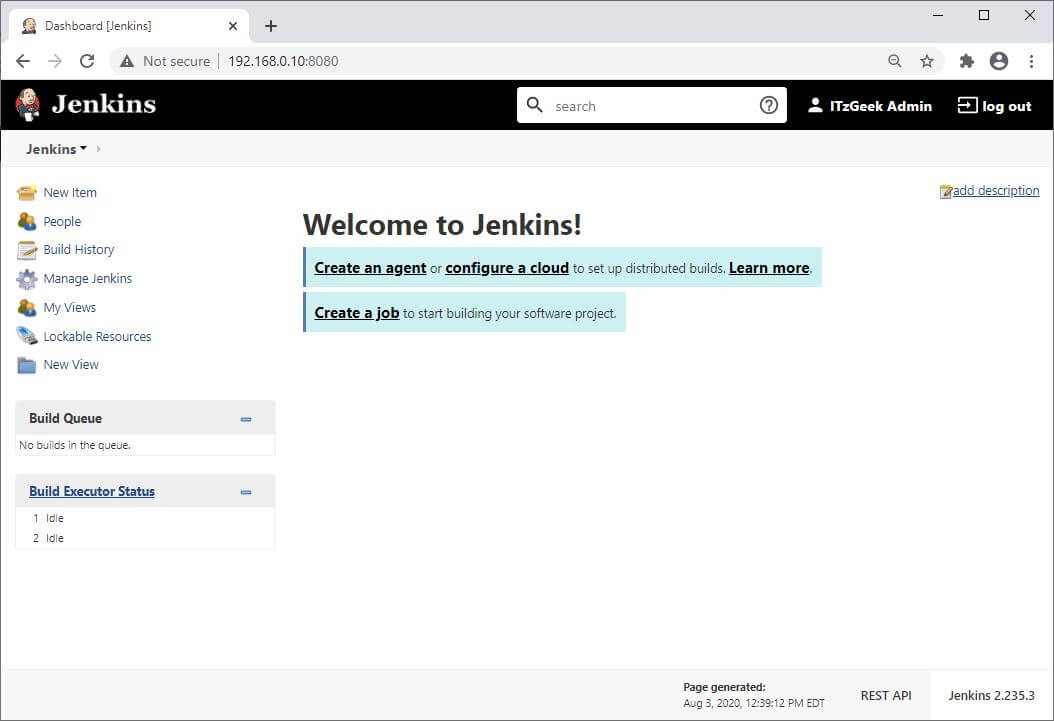Go back with the browser back arrow
The width and height of the screenshot is (1054, 721).
point(23,61)
